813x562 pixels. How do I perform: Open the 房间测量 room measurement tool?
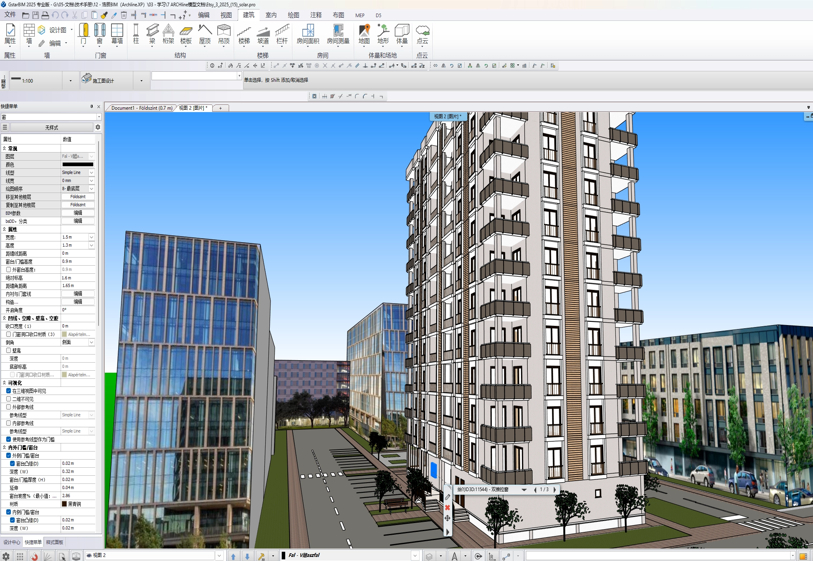(x=338, y=34)
